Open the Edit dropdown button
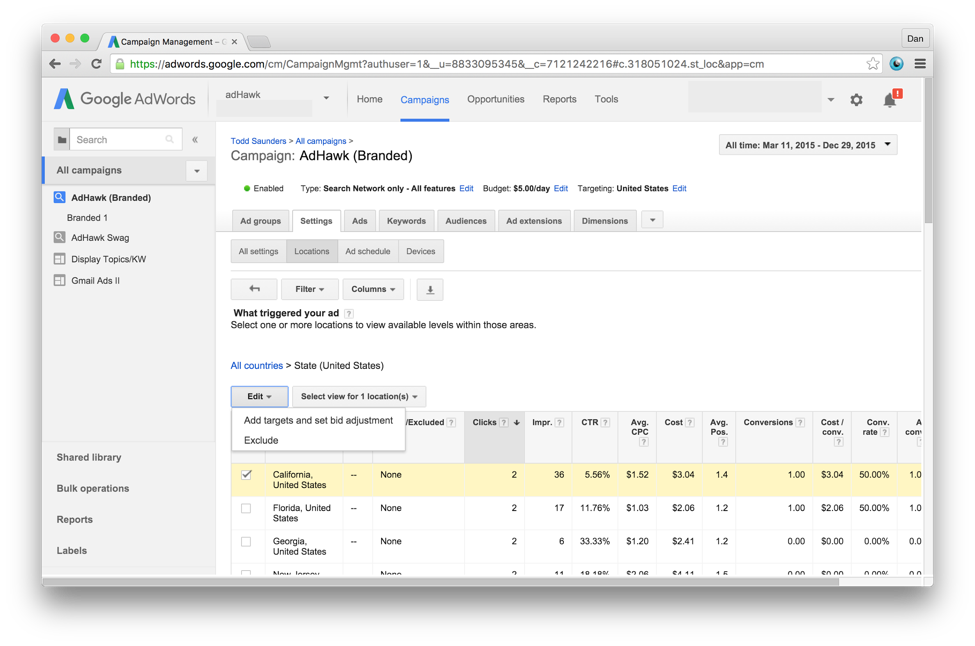The image size is (975, 646). tap(259, 397)
